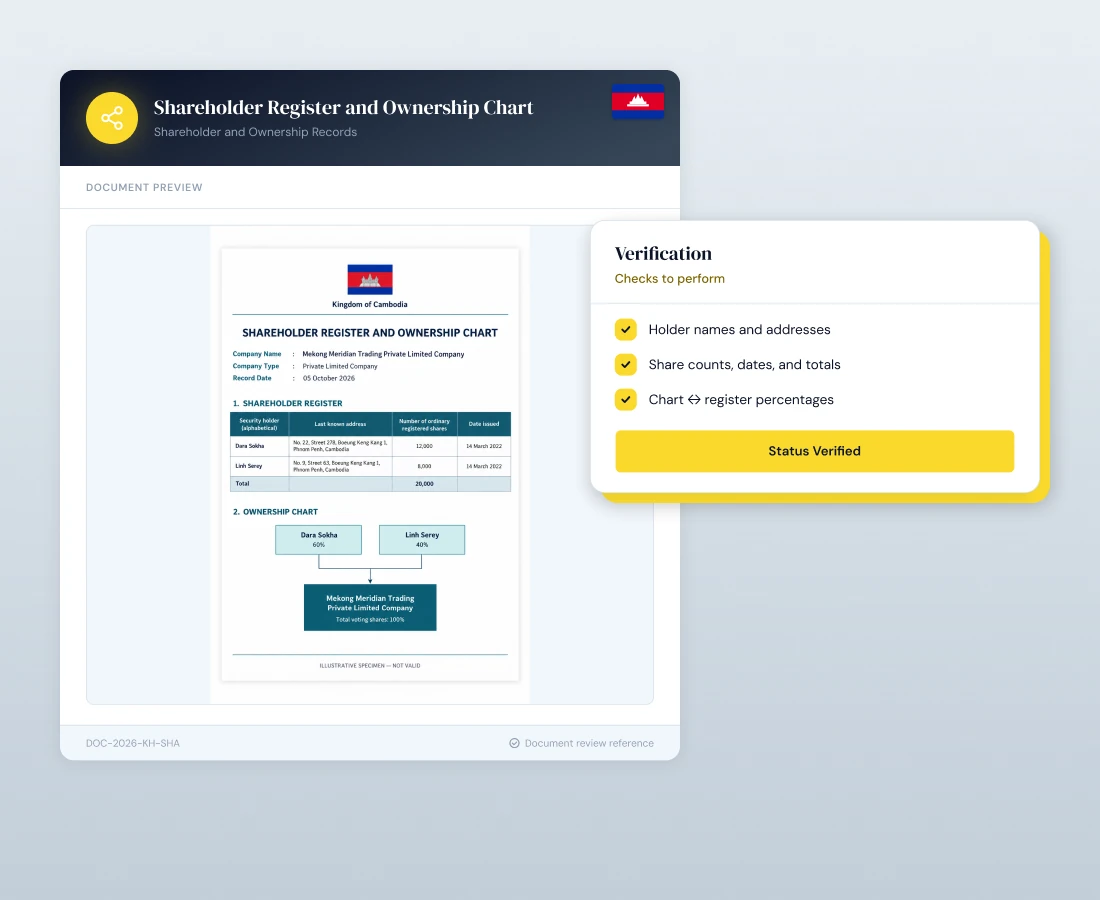Click the Verification panel heading
The height and width of the screenshot is (900, 1100).
click(x=663, y=253)
